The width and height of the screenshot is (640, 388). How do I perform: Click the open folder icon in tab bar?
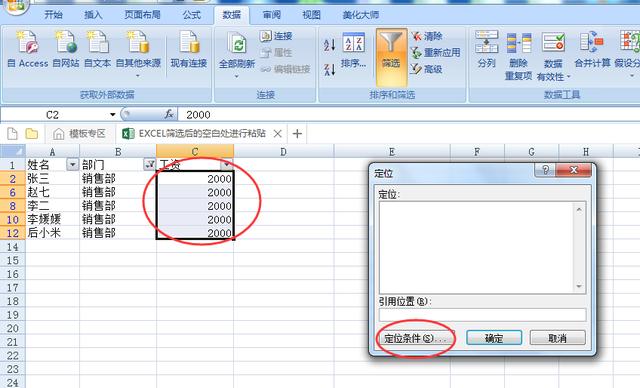click(31, 133)
